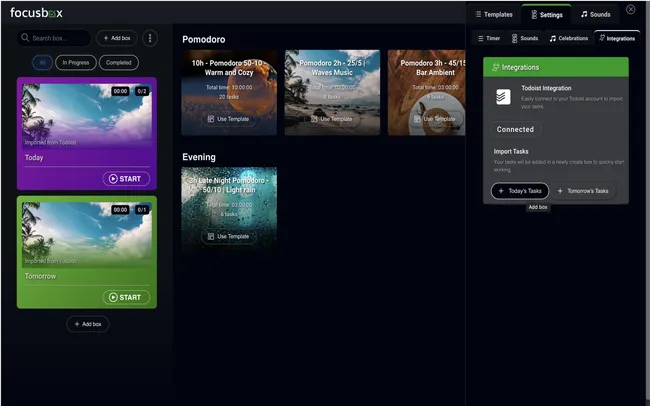Import Today's Tasks from Todoist
The image size is (650, 406).
point(519,191)
